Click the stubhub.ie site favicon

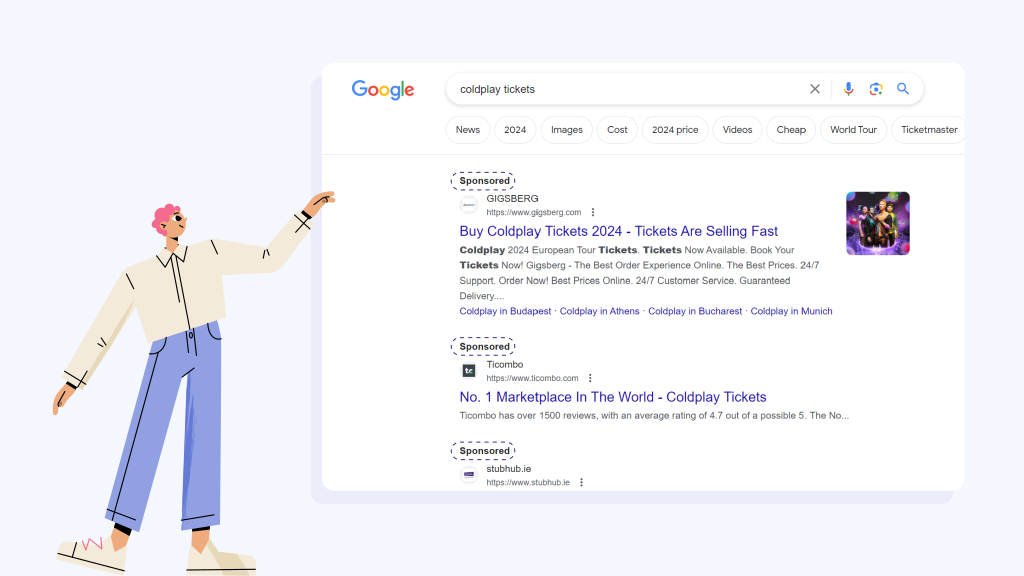coord(468,474)
